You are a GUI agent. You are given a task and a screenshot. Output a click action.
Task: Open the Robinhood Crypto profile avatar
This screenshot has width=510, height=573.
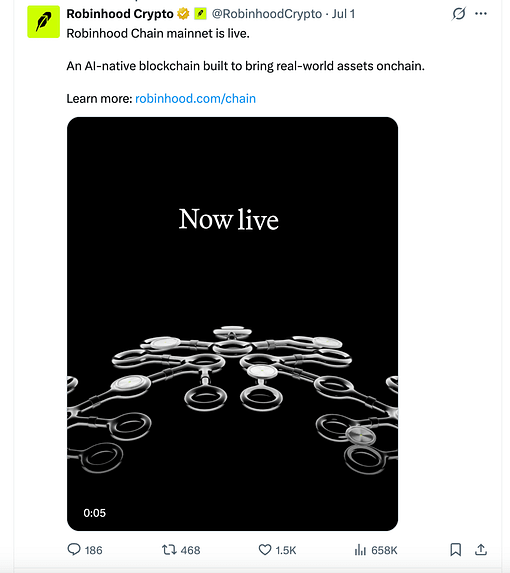[x=43, y=22]
